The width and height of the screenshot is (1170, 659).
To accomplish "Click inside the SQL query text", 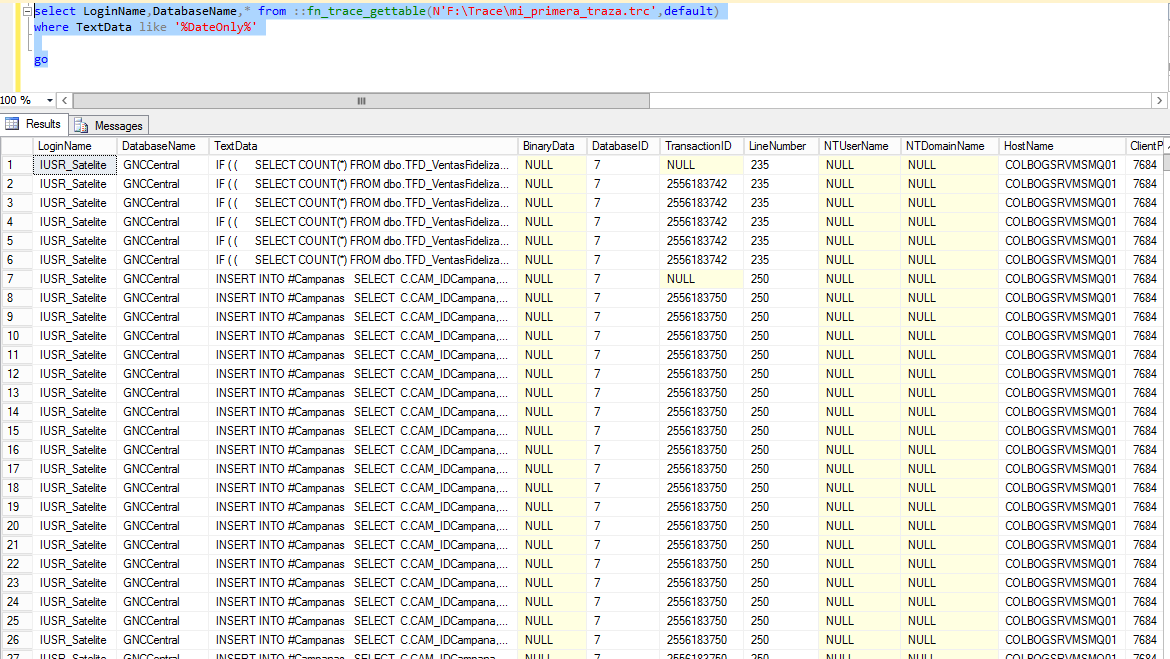I will tap(200, 11).
